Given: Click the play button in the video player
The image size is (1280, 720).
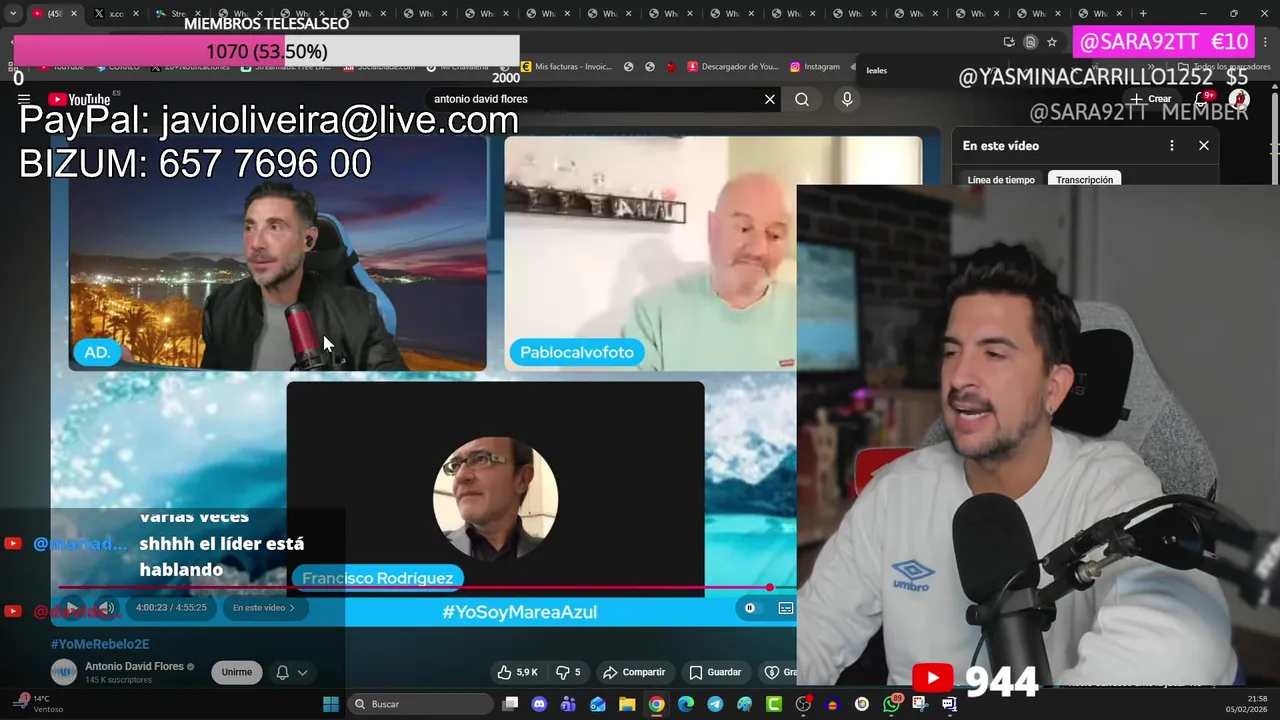Looking at the screenshot, I should tap(72, 607).
